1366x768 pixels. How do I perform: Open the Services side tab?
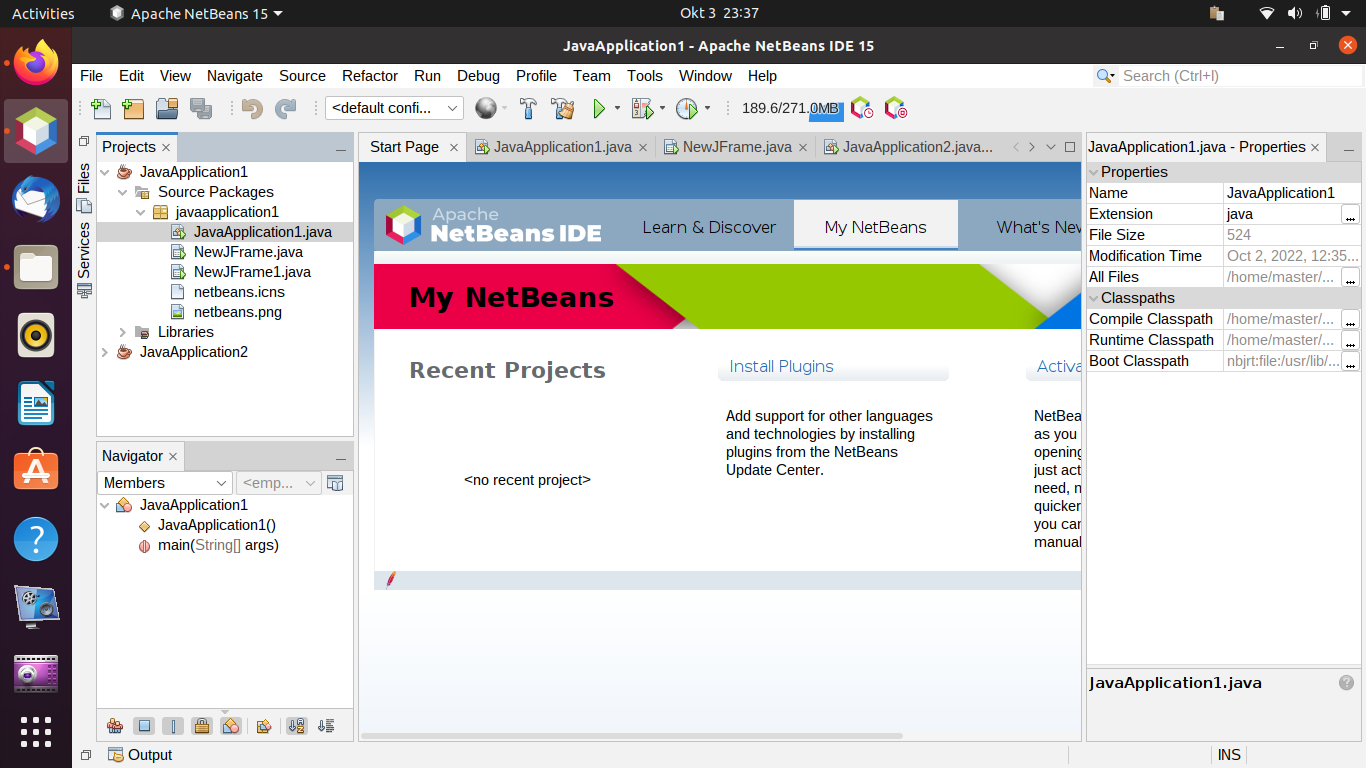(84, 259)
